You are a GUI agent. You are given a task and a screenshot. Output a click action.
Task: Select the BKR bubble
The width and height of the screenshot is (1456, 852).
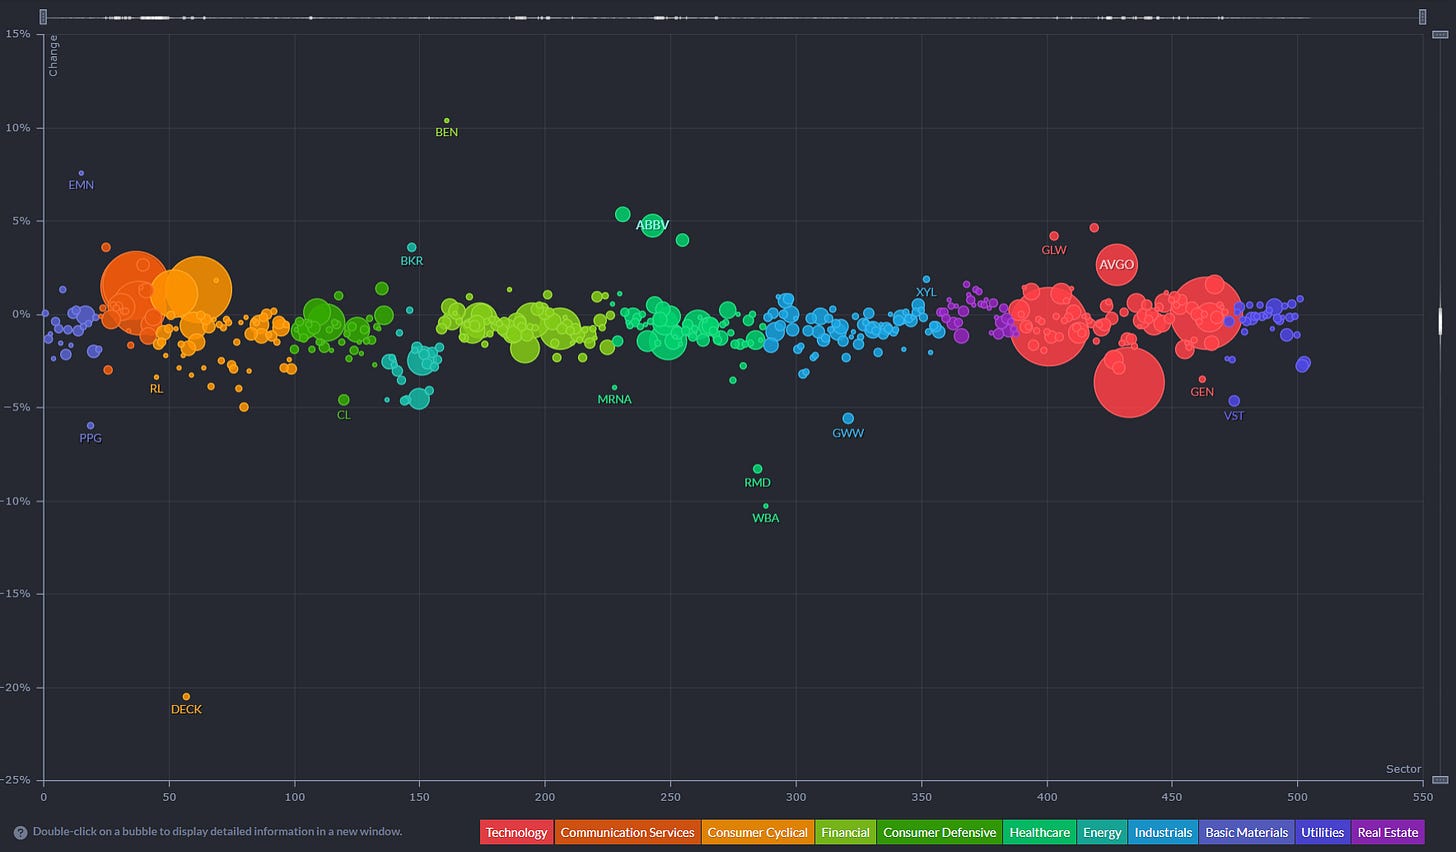(x=411, y=247)
